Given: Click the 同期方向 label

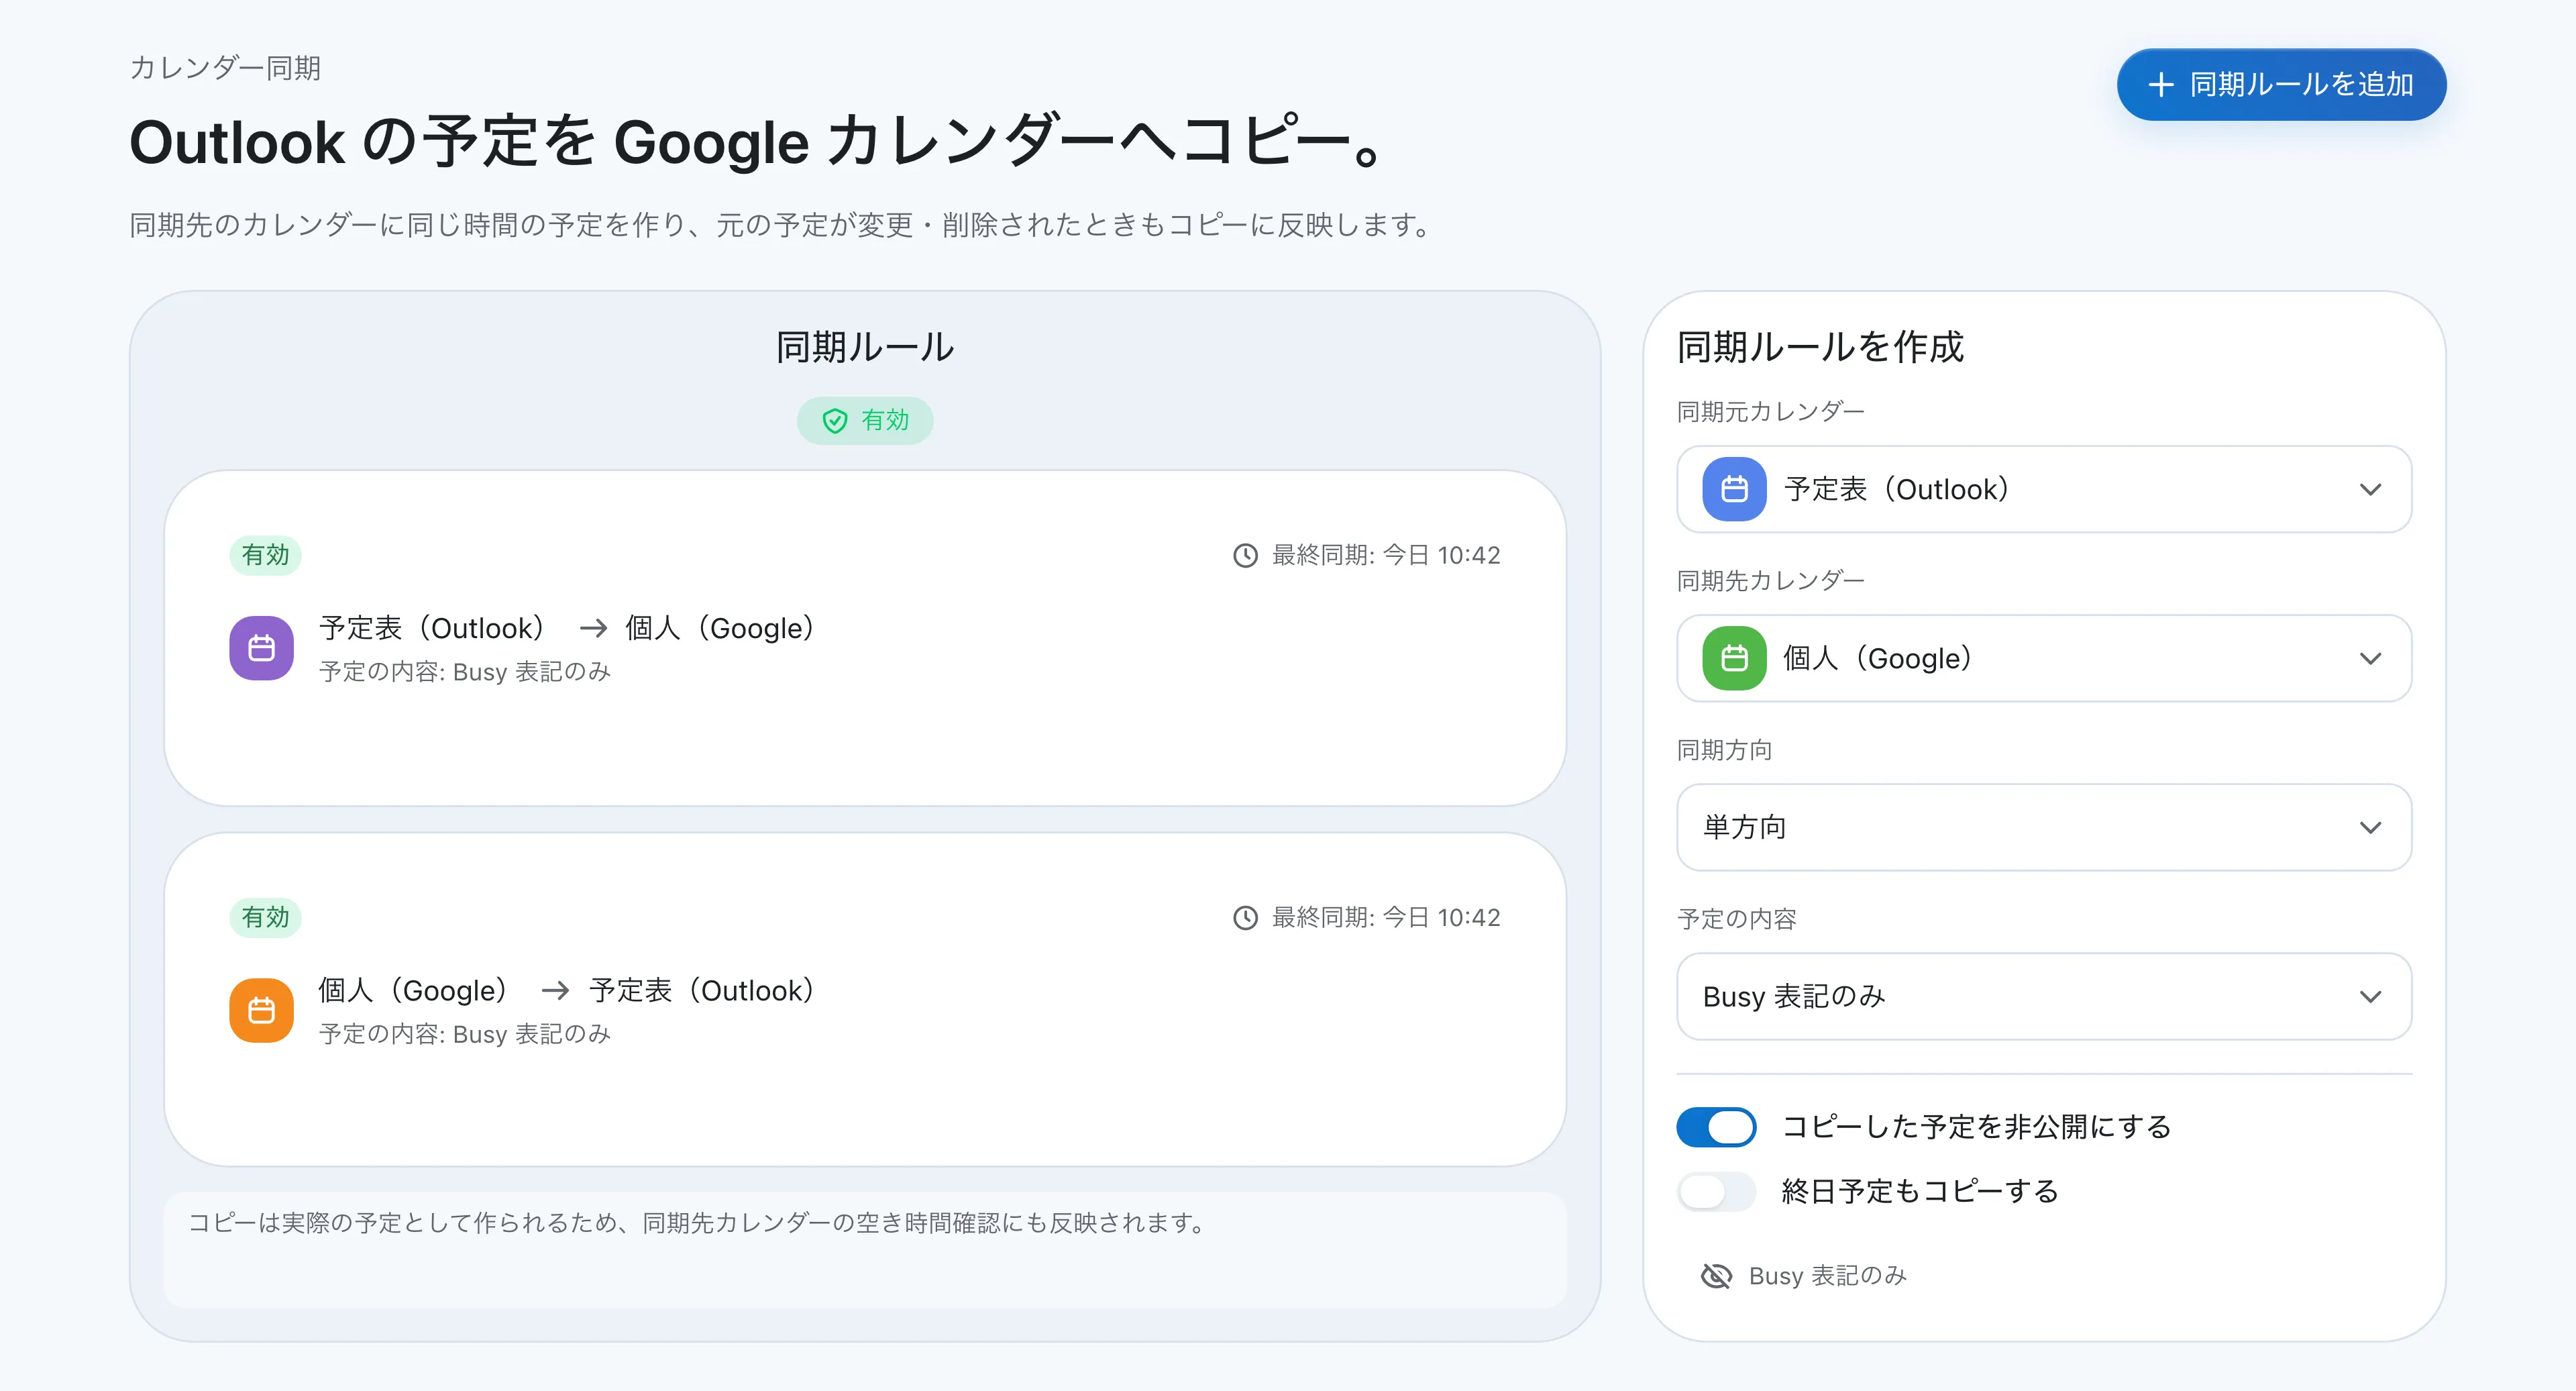Looking at the screenshot, I should 1724,749.
